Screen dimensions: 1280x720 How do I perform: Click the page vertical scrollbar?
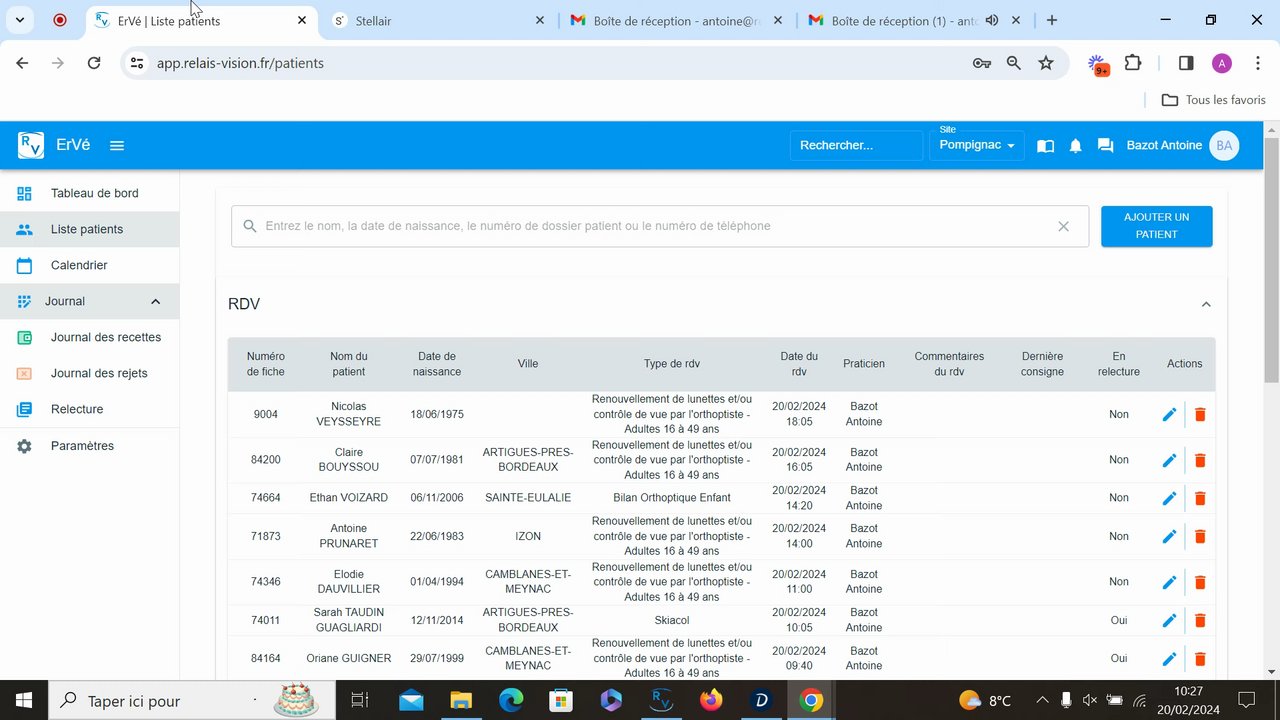[x=1272, y=260]
